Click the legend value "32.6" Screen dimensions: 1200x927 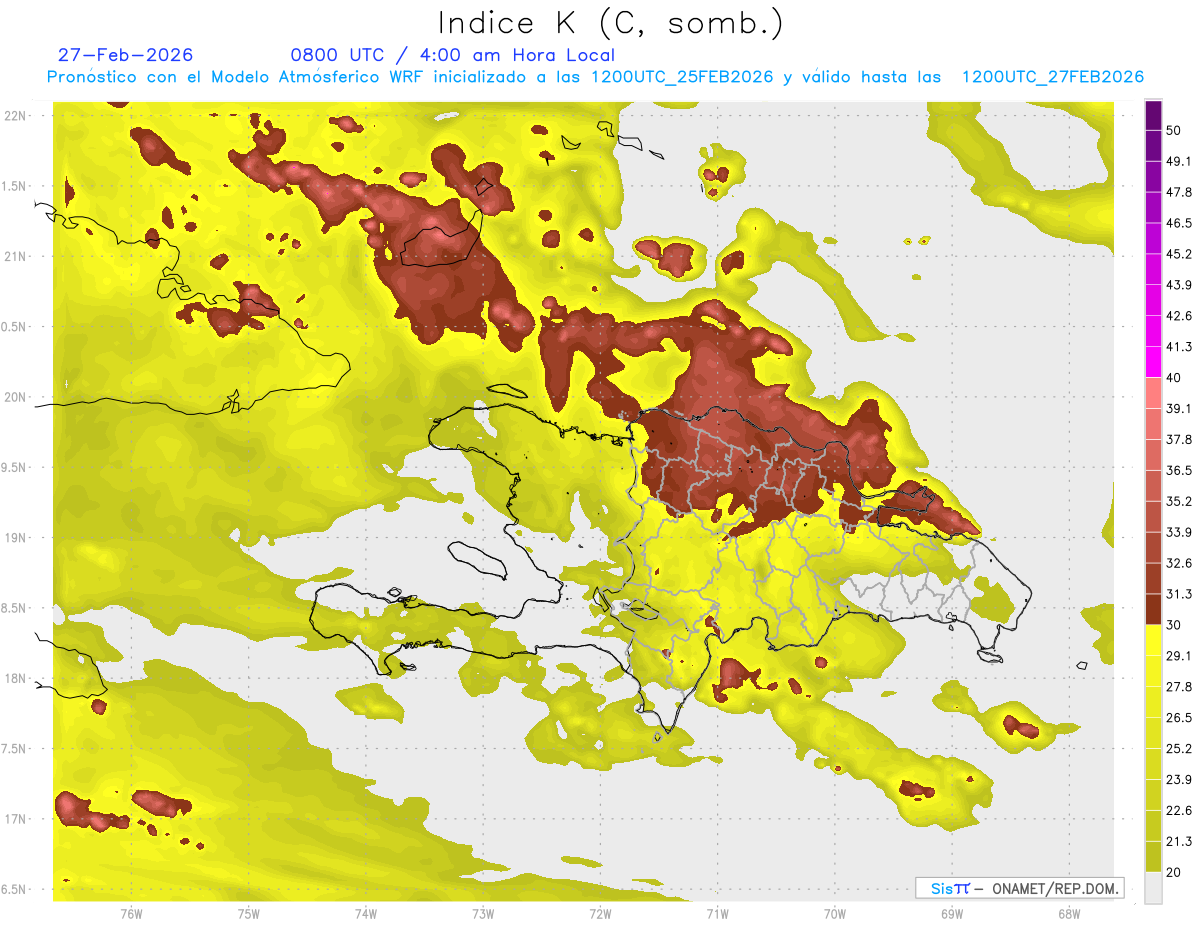(x=1179, y=563)
